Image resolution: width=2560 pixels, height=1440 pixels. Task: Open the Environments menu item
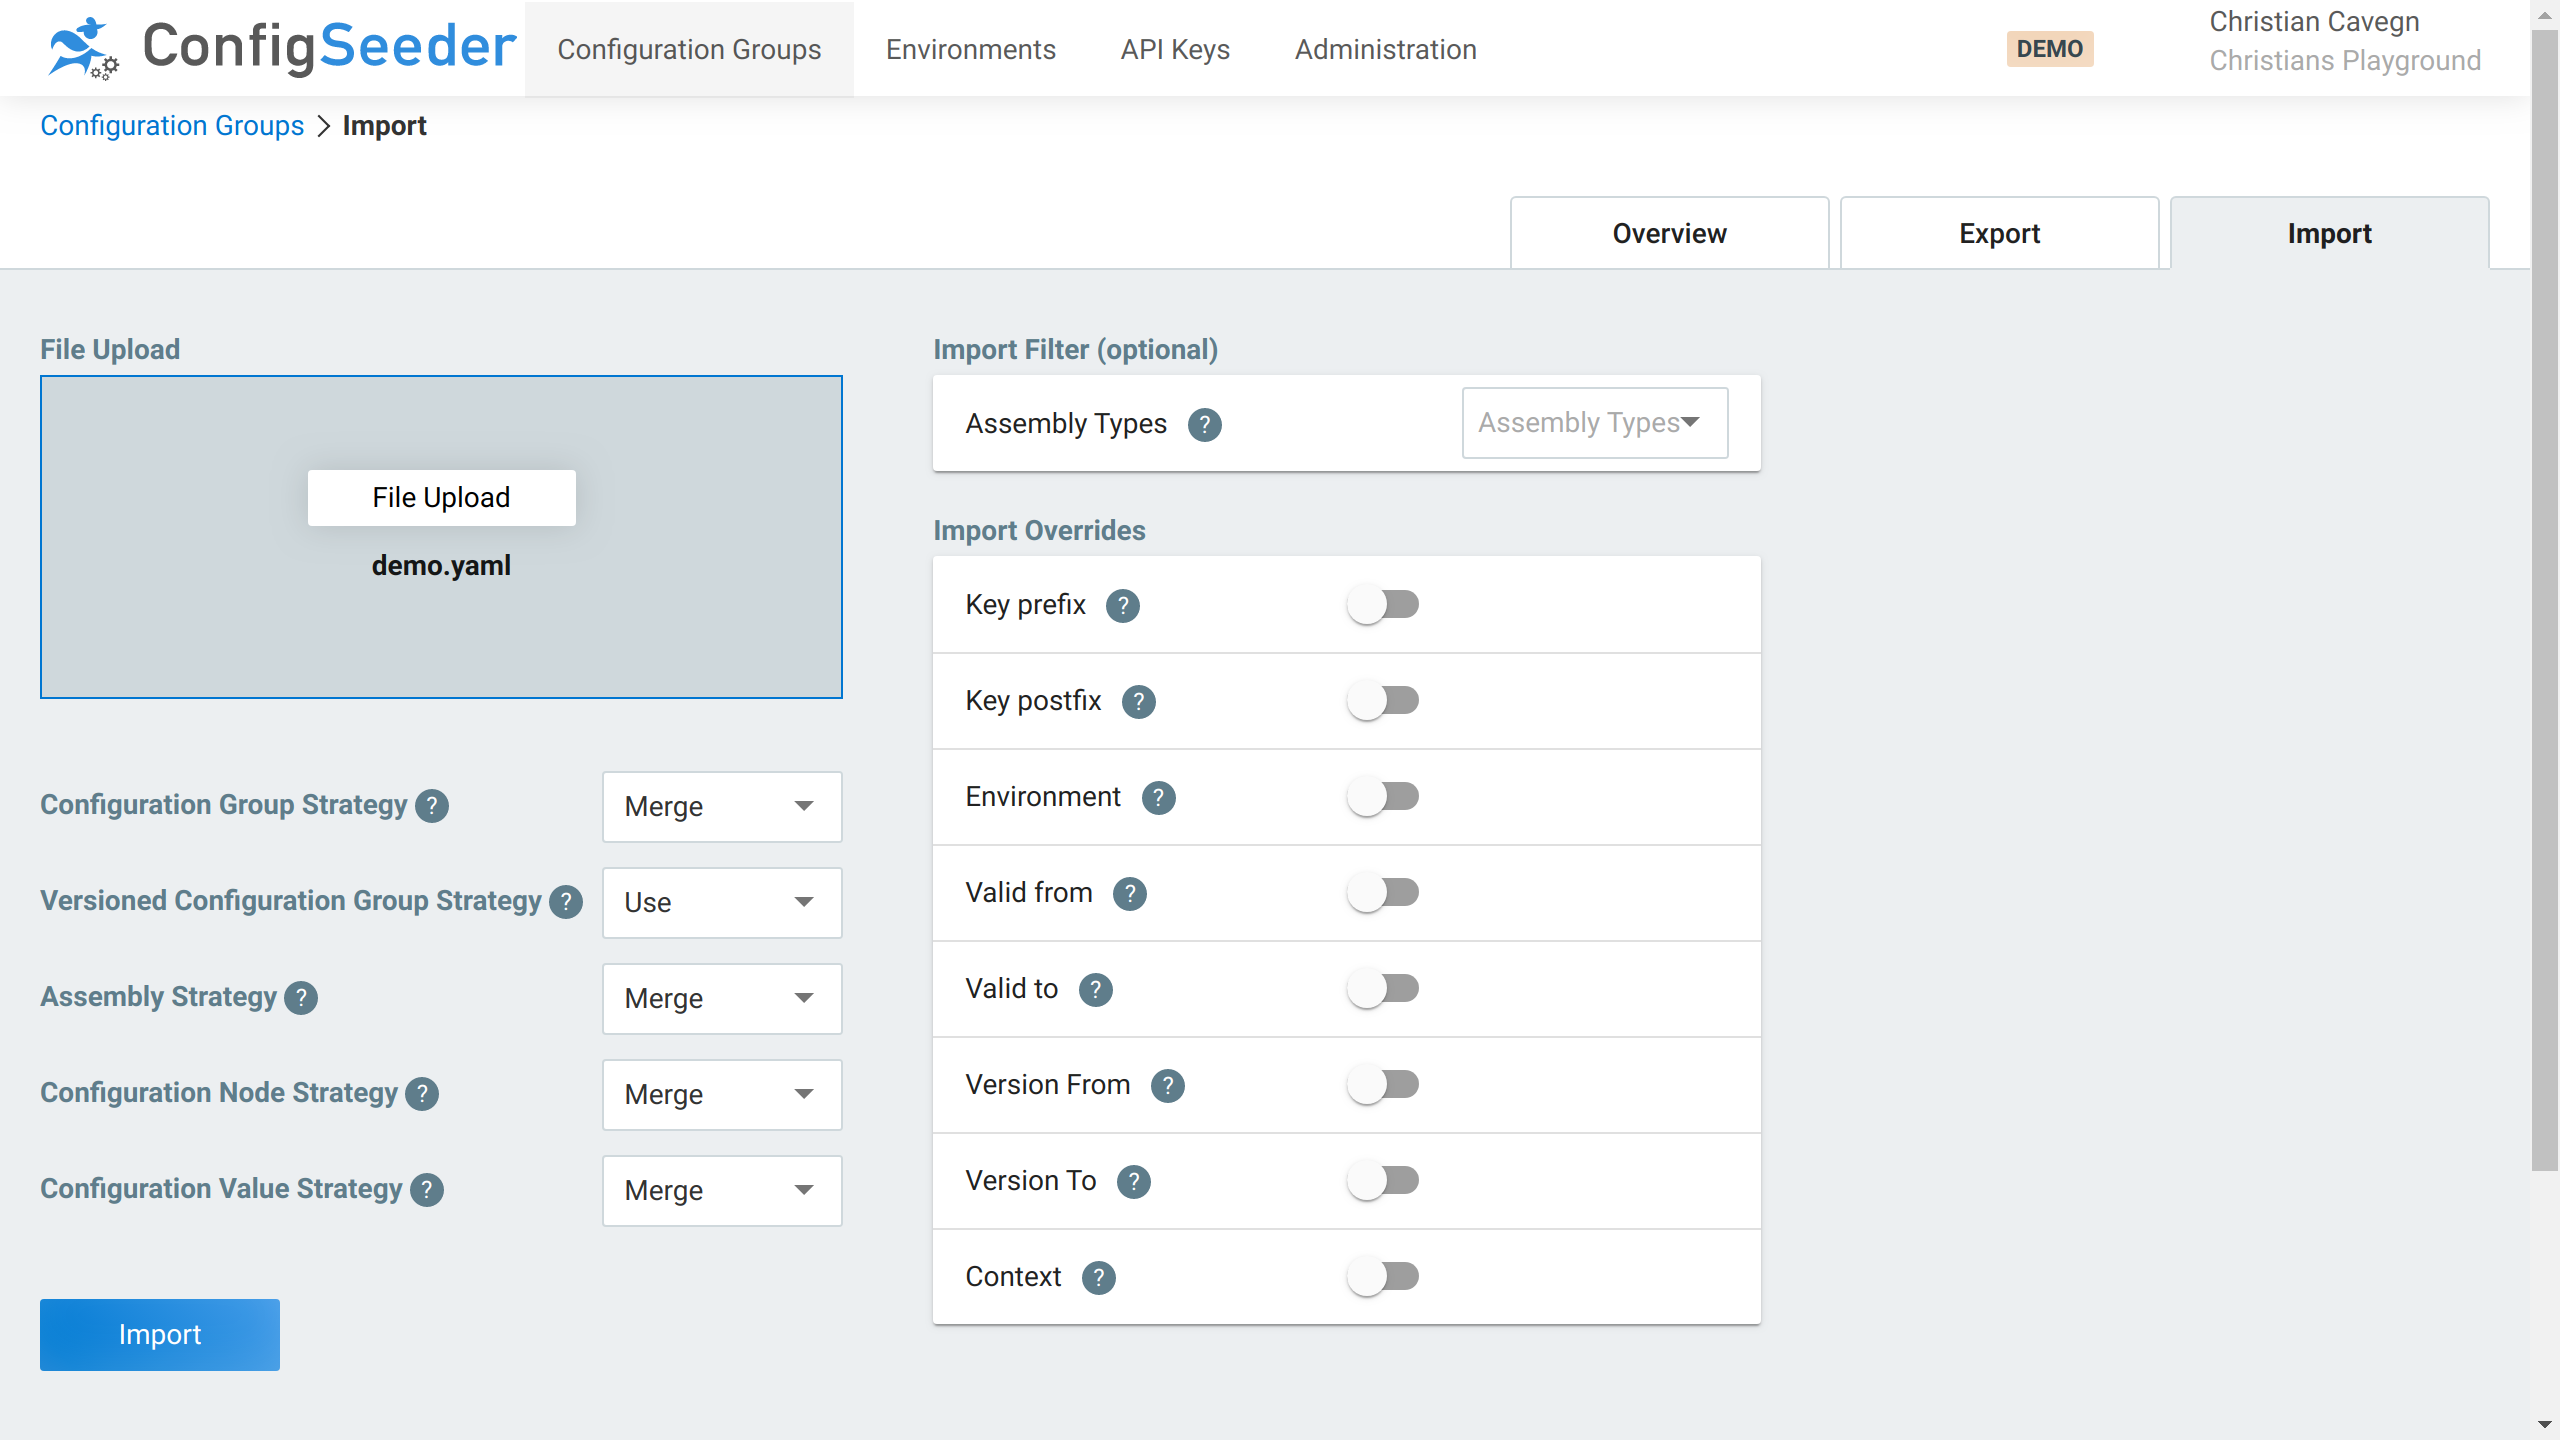click(x=970, y=49)
